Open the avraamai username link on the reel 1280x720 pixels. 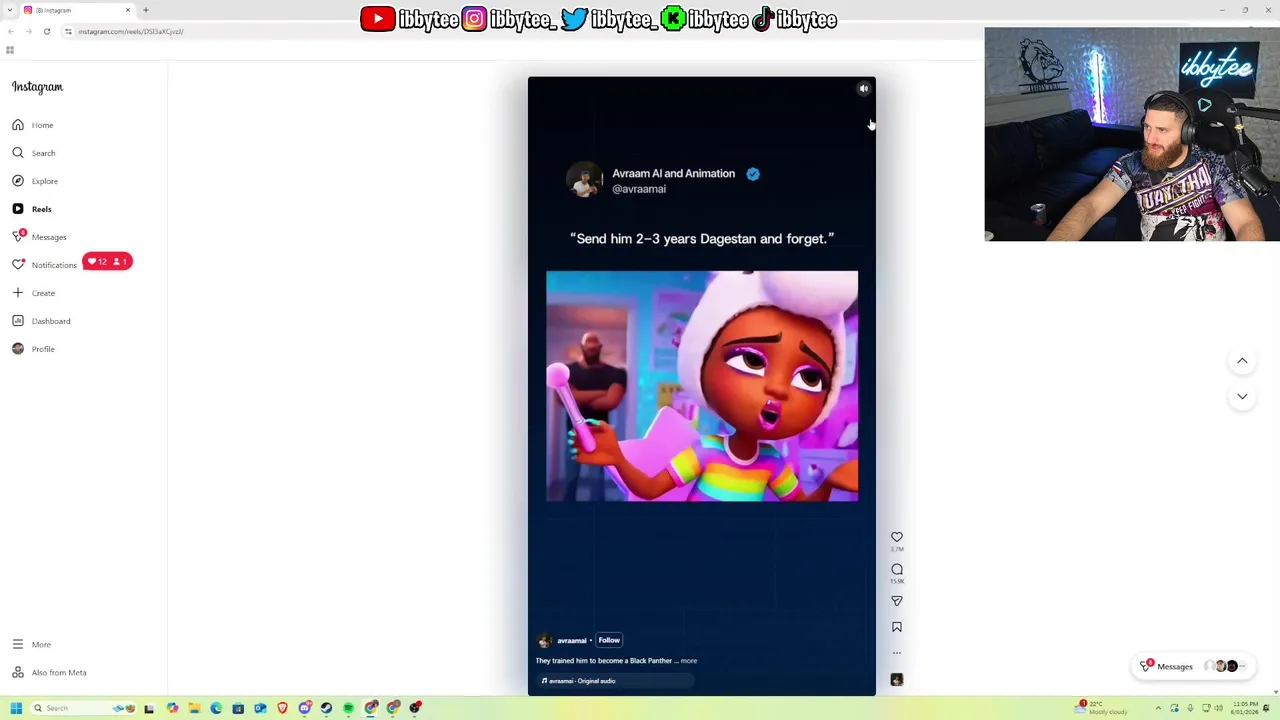(572, 641)
